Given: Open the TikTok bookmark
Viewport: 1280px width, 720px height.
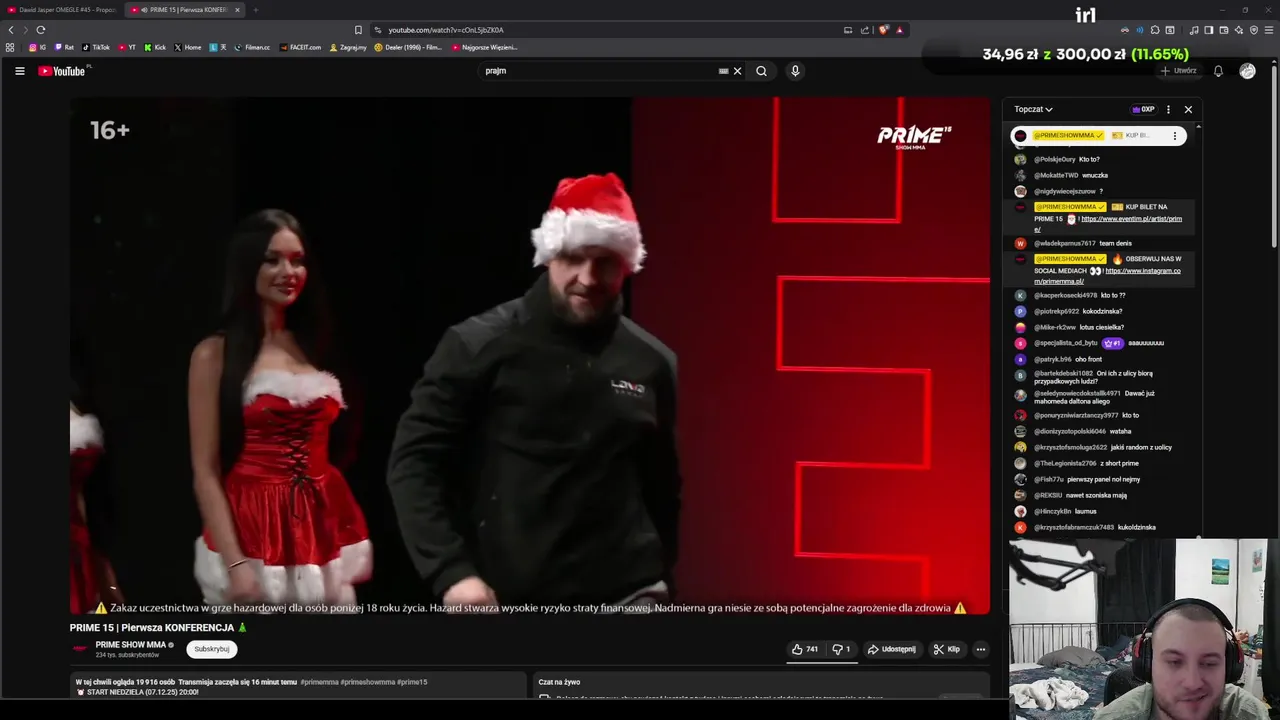Looking at the screenshot, I should [96, 47].
